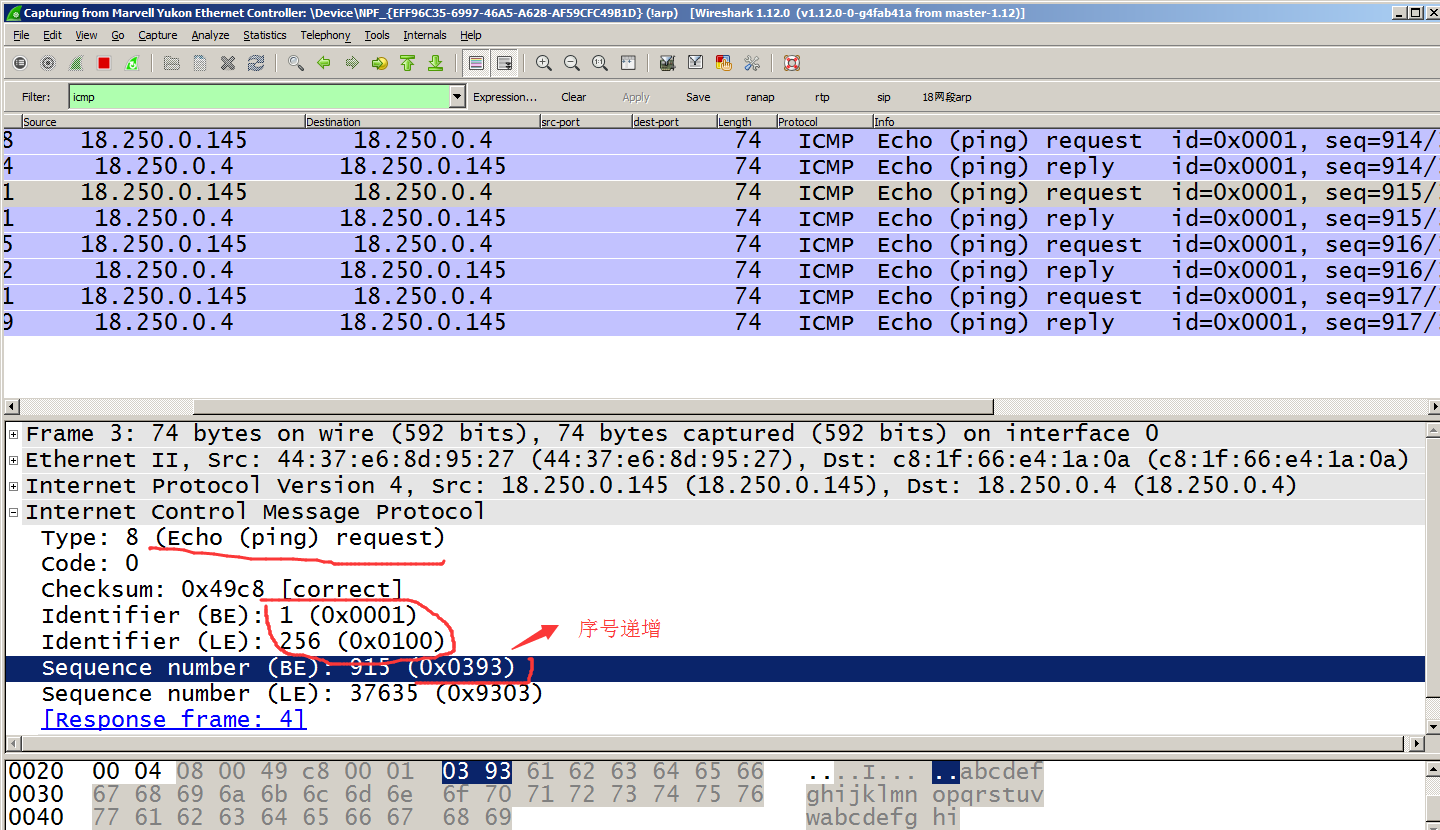This screenshot has width=1440, height=830.
Task: Sort by the Destination column header
Action: click(x=421, y=122)
